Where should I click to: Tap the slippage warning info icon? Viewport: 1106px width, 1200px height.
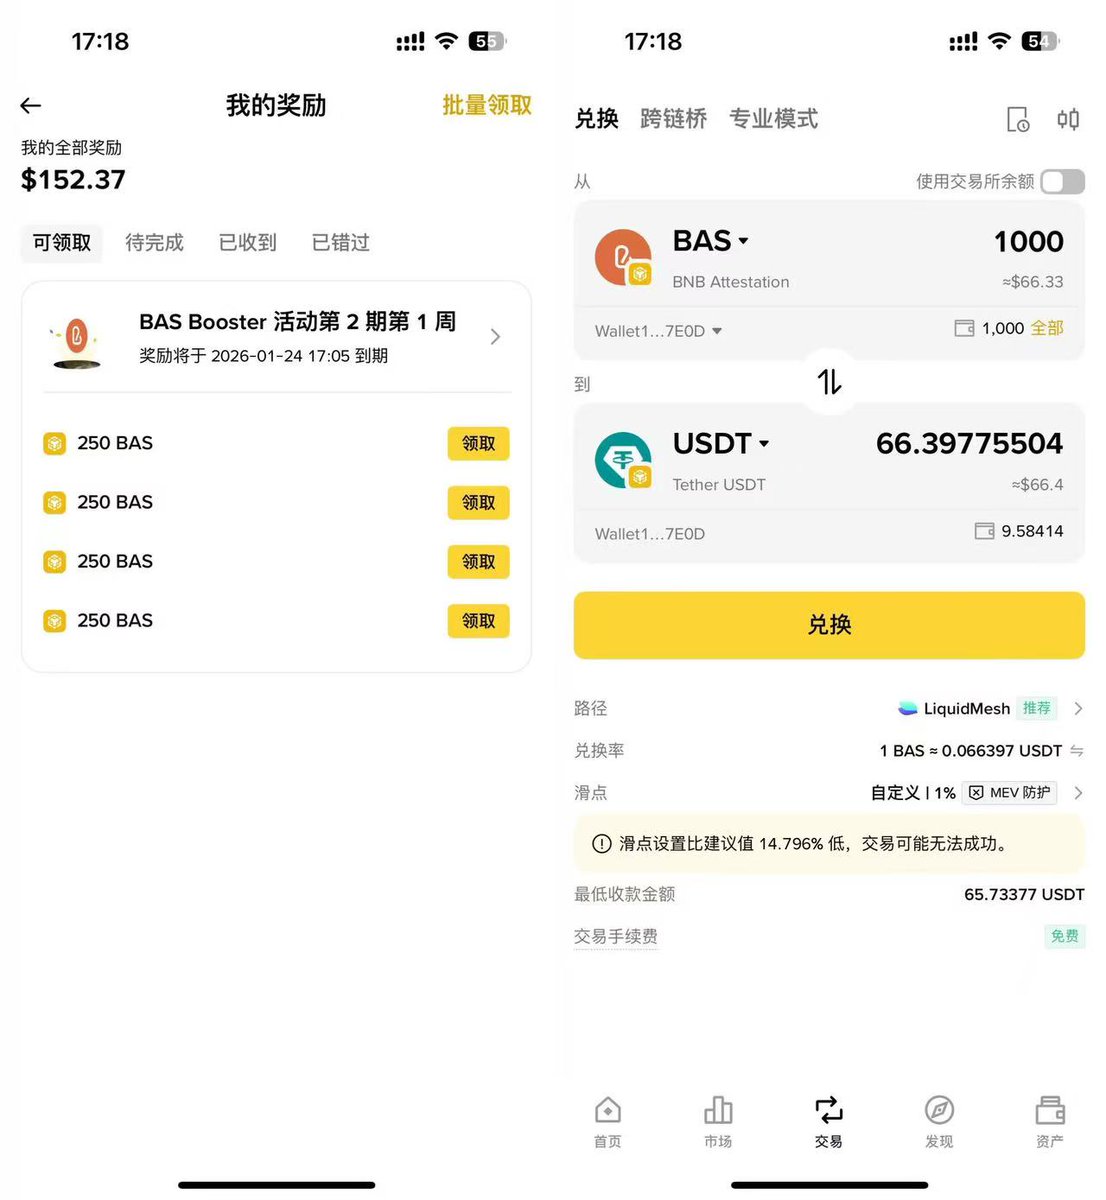[602, 844]
